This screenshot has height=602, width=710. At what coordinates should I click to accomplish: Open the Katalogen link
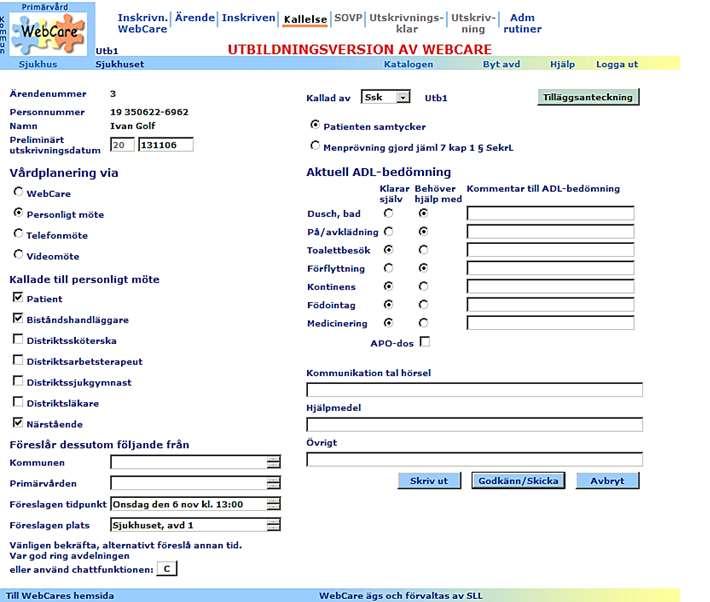pyautogui.click(x=408, y=64)
